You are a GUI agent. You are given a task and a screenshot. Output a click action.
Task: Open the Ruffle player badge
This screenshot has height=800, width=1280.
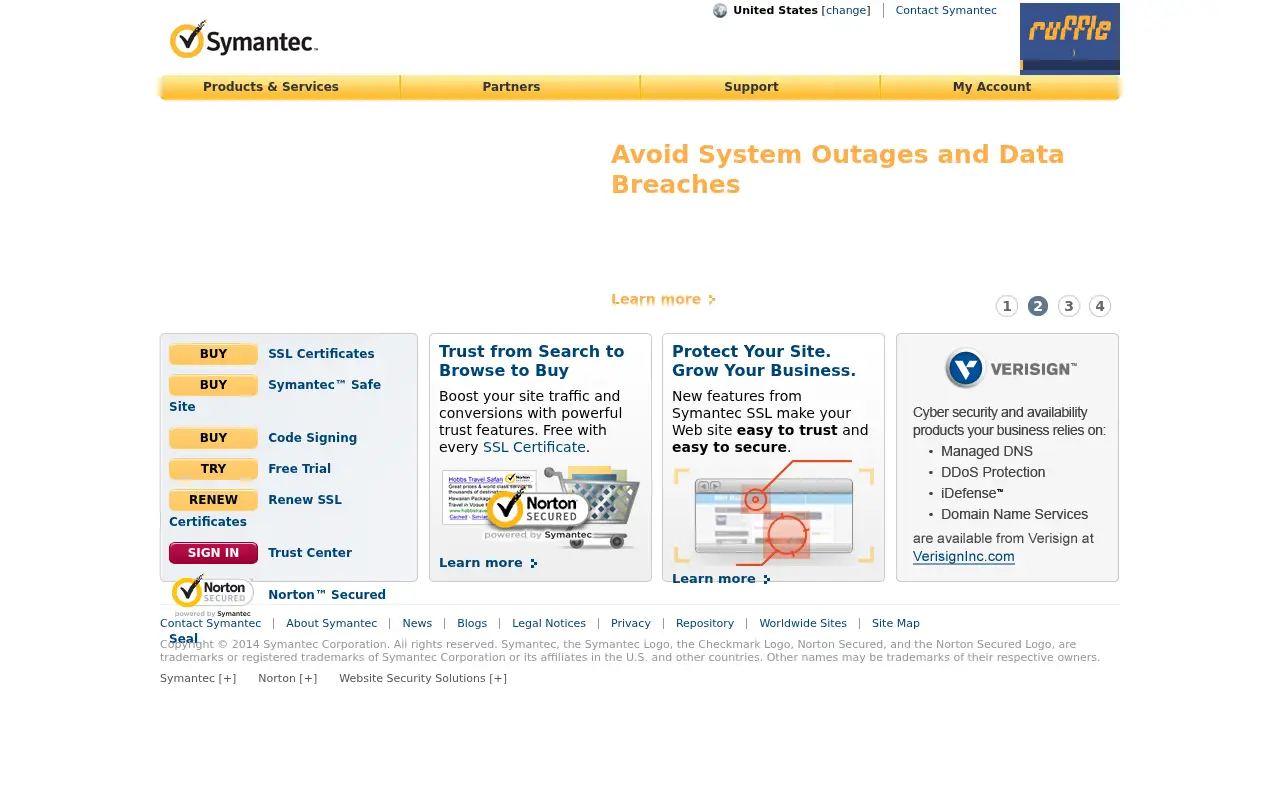pos(1070,39)
